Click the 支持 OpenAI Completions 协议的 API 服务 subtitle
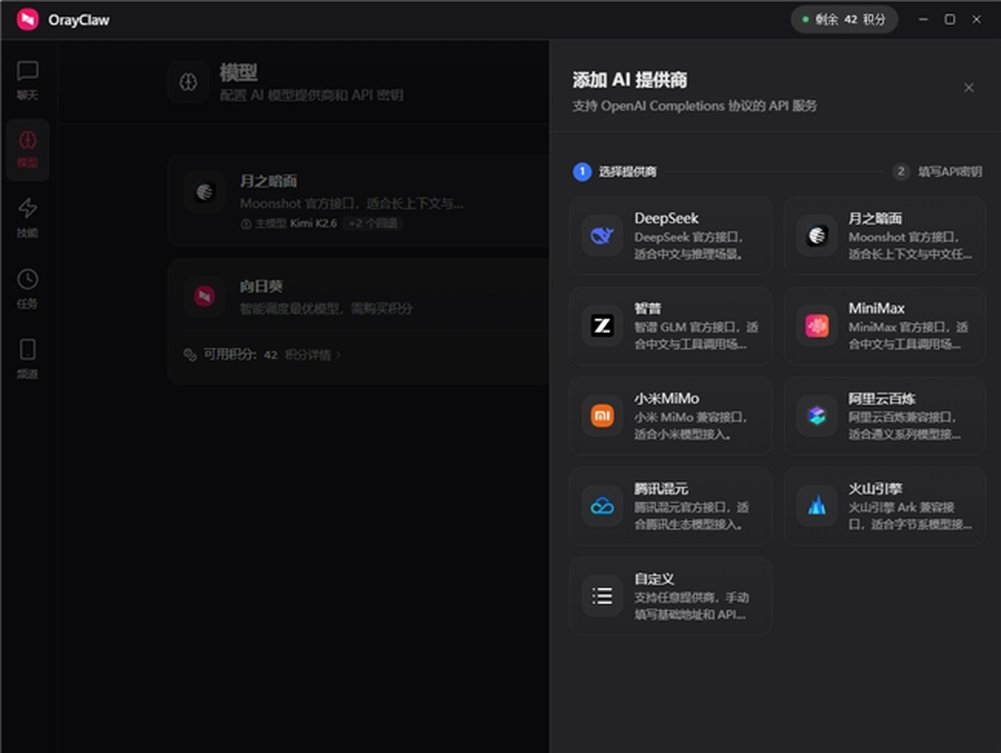 tap(695, 106)
